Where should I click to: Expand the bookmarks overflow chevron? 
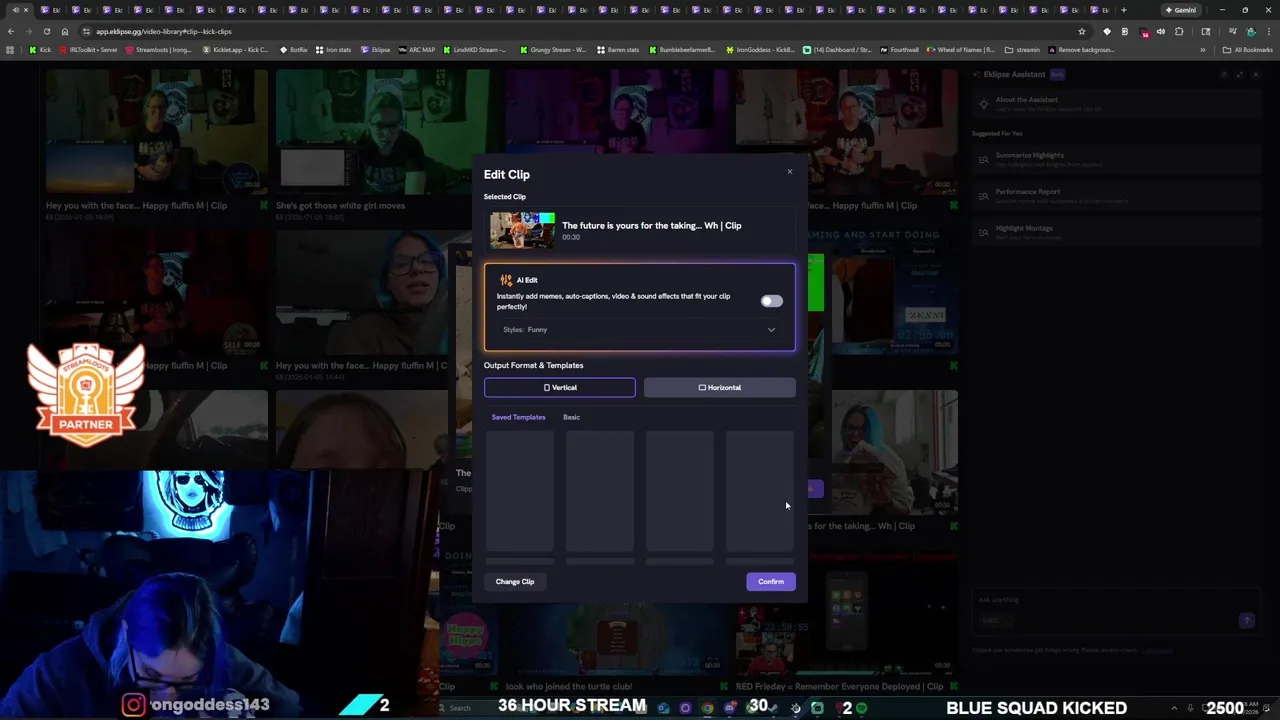click(x=1203, y=50)
